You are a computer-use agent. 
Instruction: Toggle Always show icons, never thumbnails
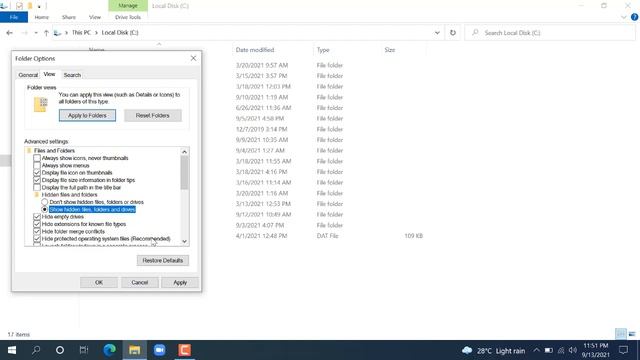[x=37, y=158]
